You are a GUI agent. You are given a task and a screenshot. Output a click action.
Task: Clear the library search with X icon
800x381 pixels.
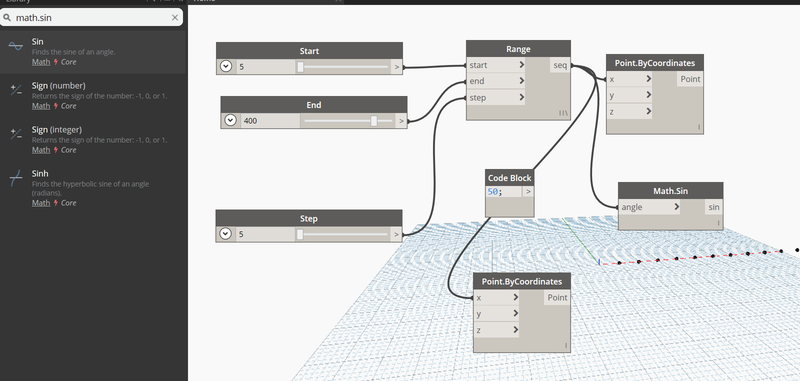click(x=175, y=18)
